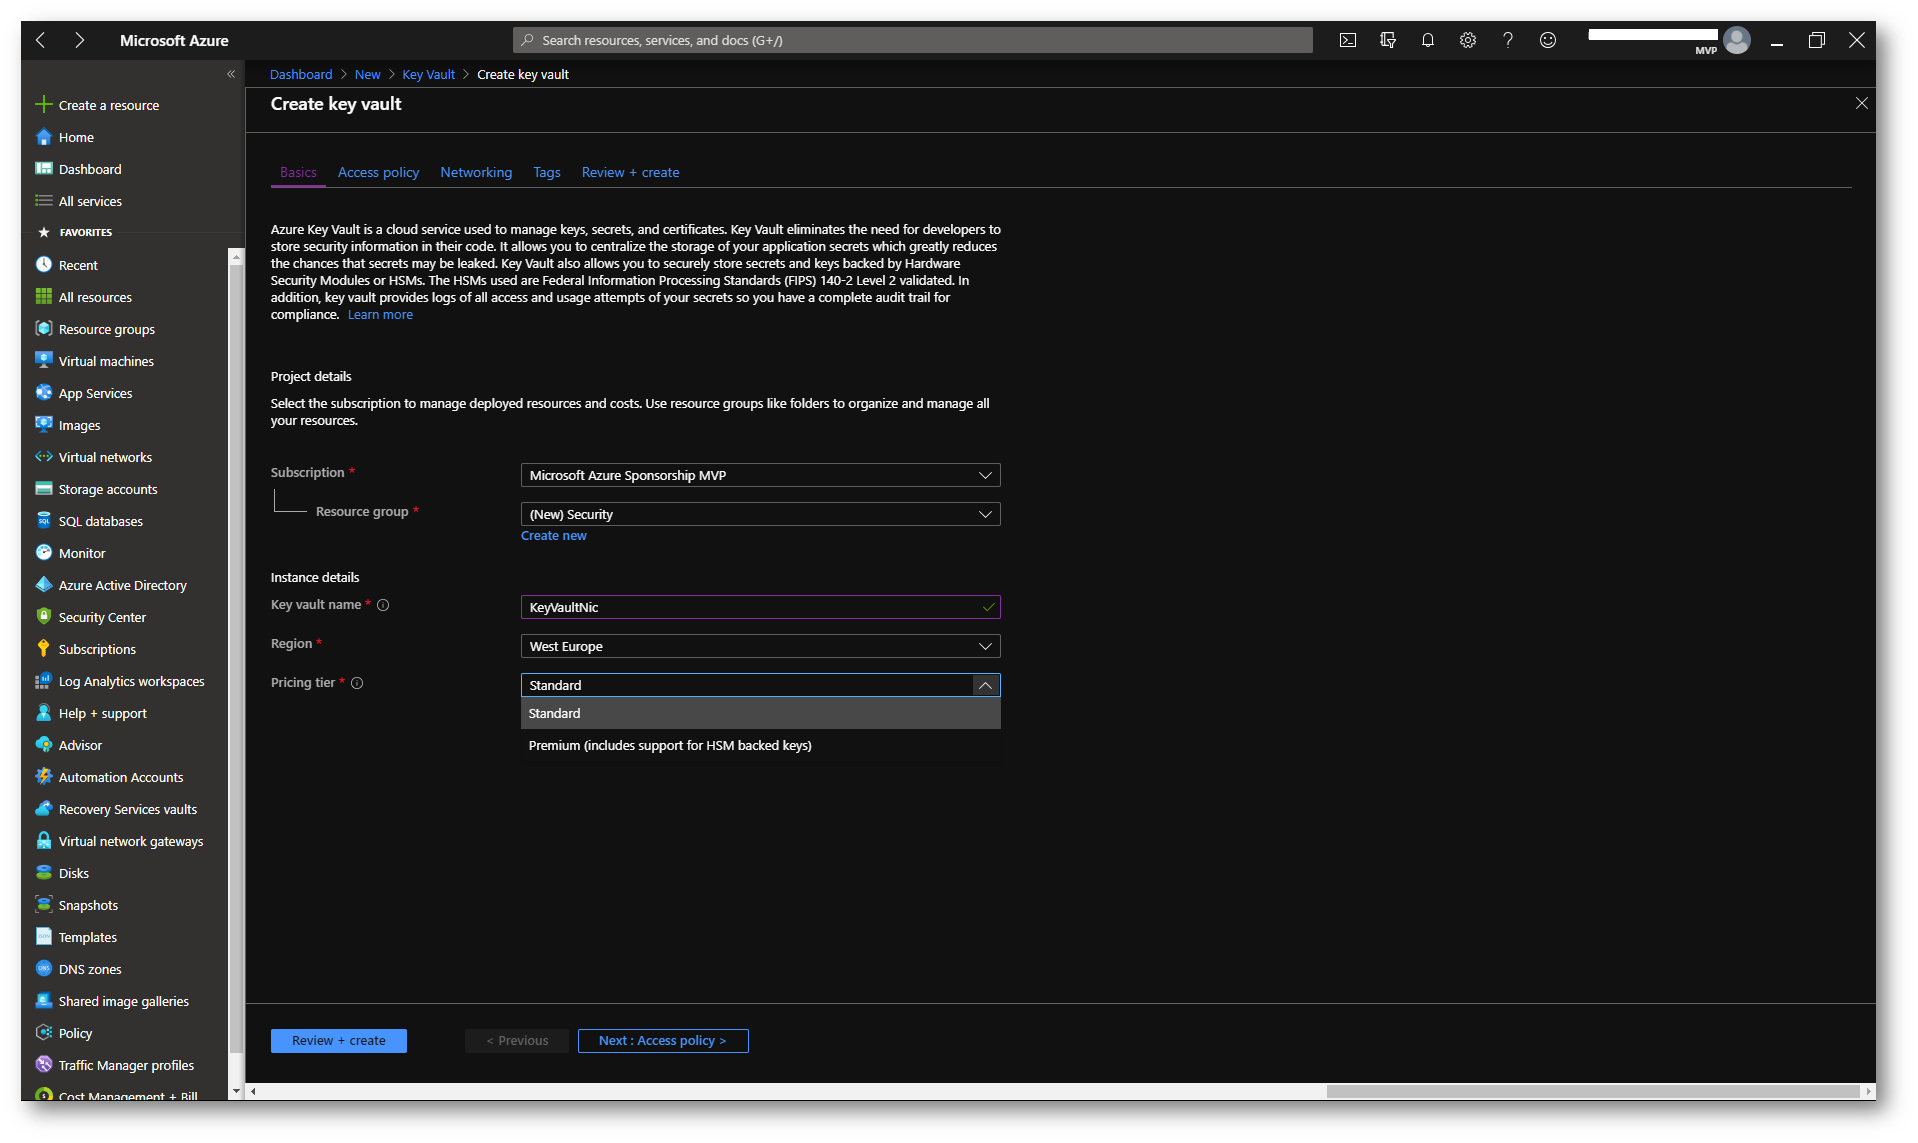Open the Resource group dropdown
The width and height of the screenshot is (1918, 1143).
pos(760,514)
